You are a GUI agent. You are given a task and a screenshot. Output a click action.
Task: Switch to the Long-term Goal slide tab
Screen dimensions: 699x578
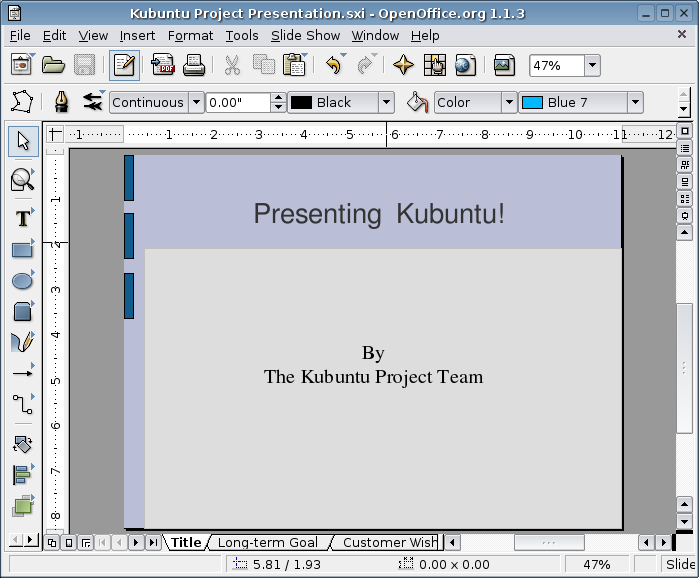[267, 542]
